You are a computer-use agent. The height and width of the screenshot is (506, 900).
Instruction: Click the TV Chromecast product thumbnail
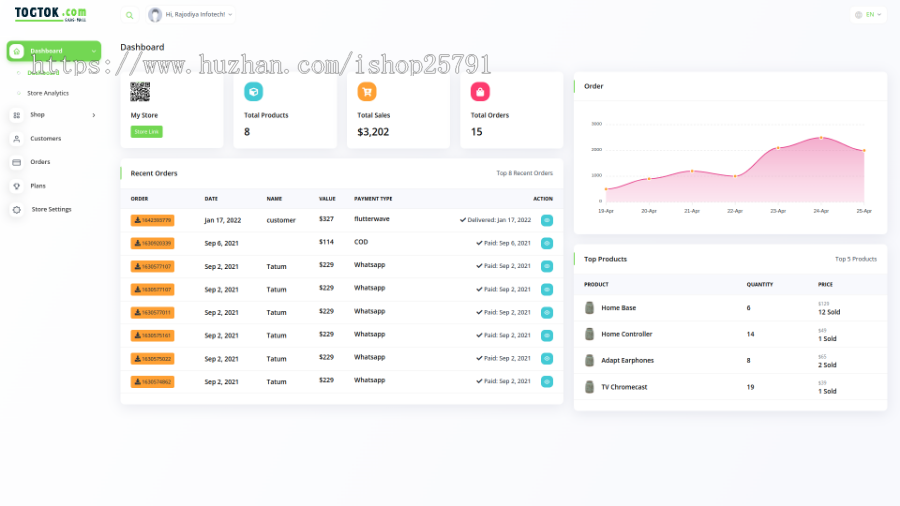point(589,387)
